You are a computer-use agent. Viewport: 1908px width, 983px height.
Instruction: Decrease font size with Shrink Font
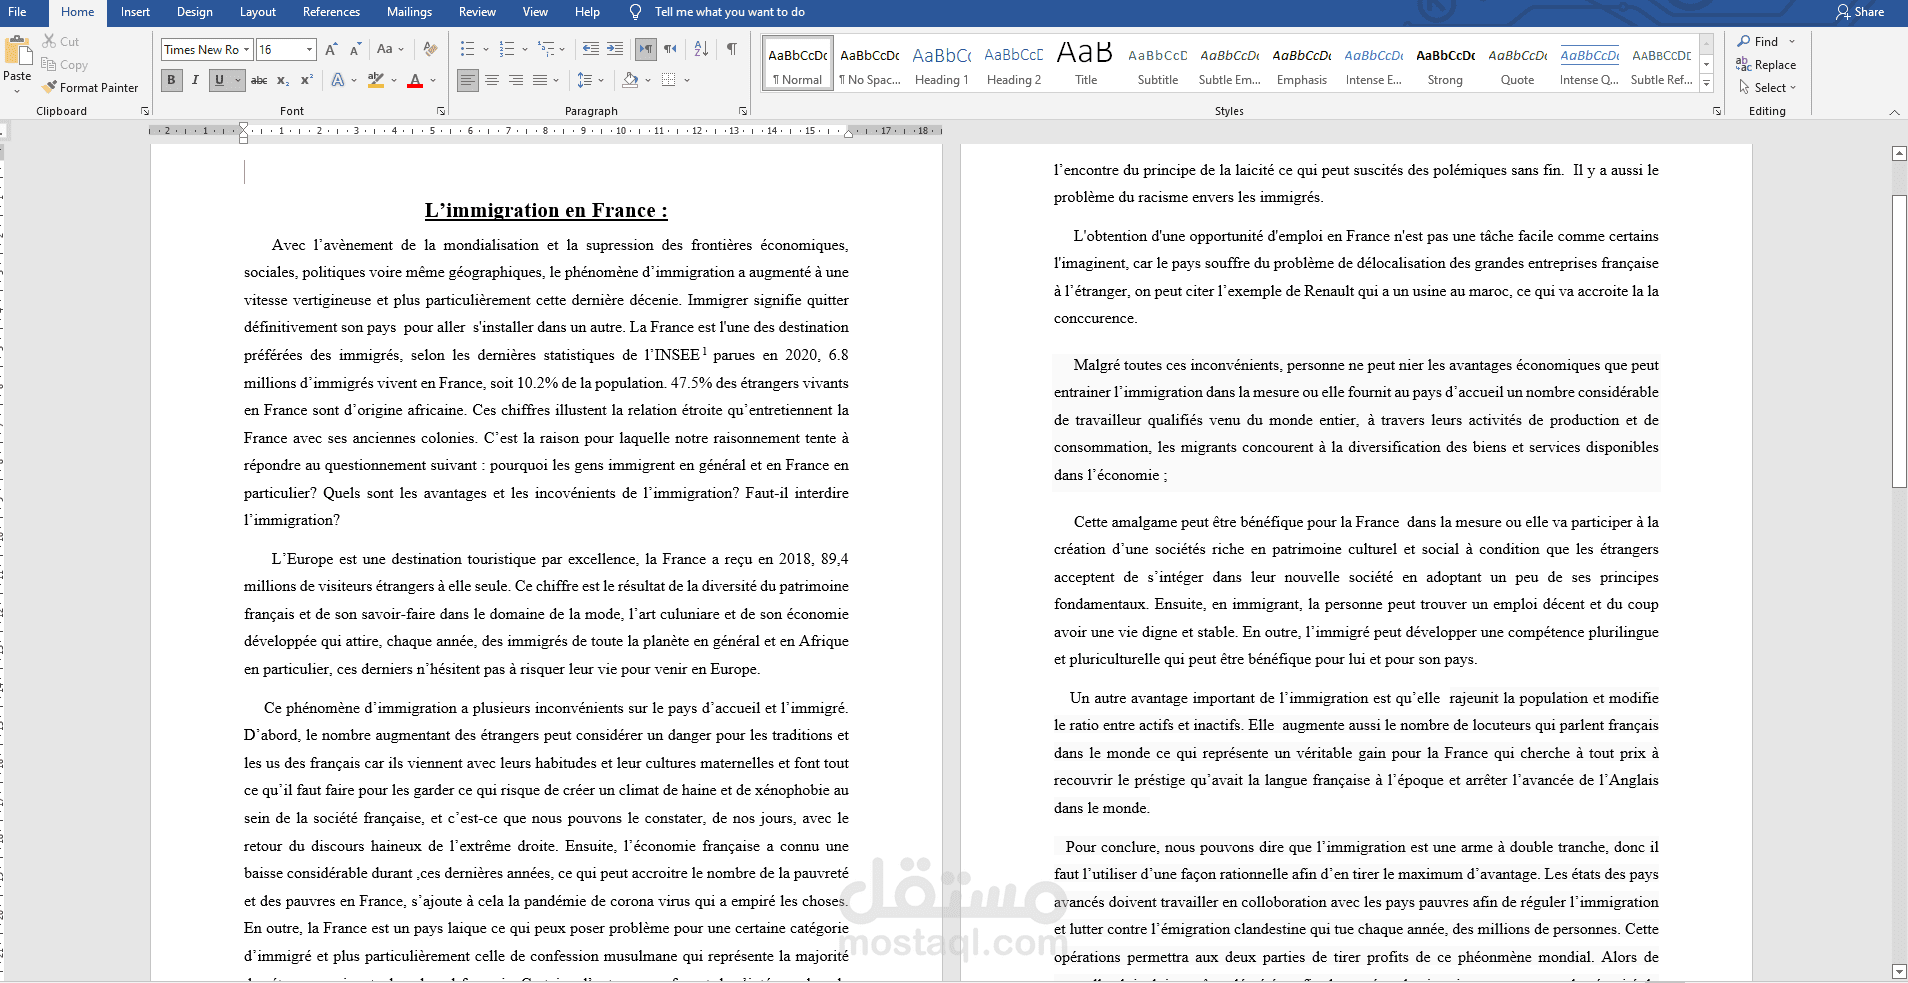355,49
